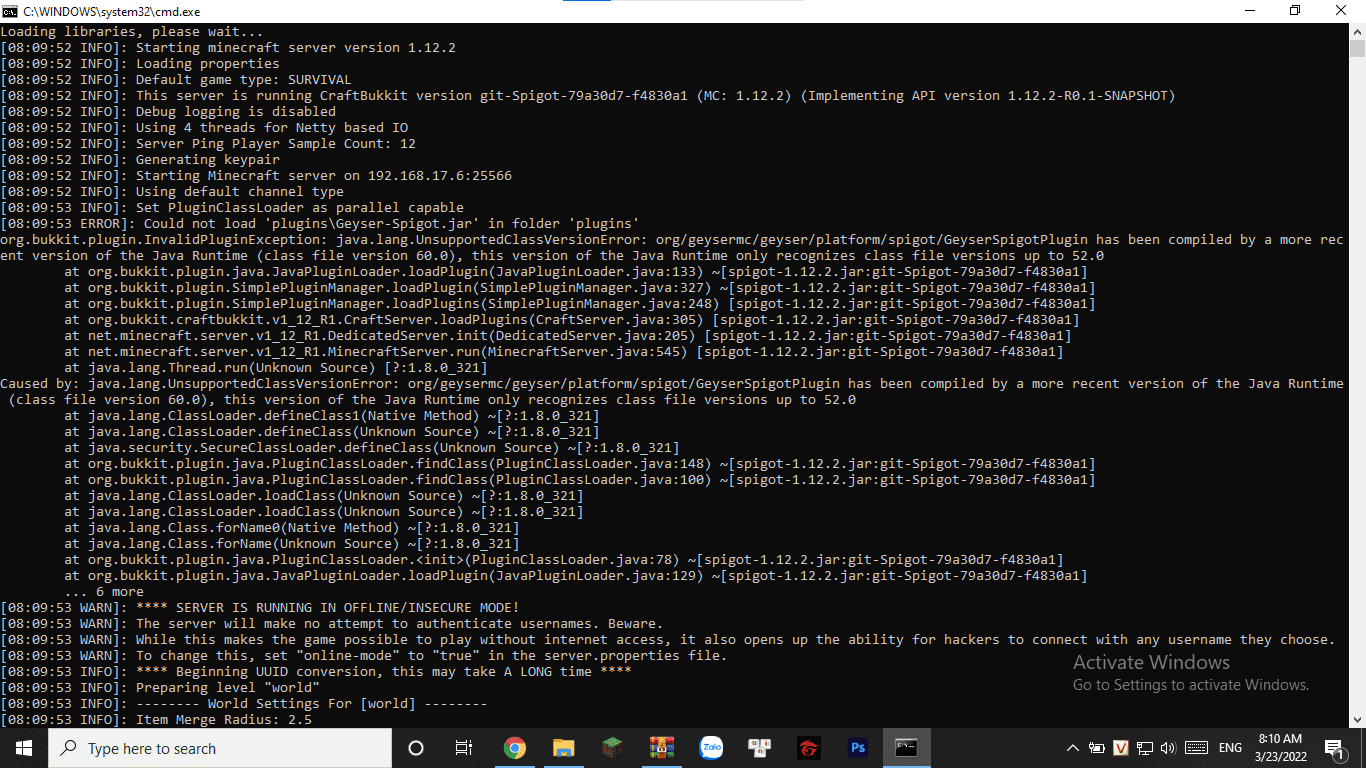The height and width of the screenshot is (768, 1366).
Task: Open the Windows Start menu
Action: pyautogui.click(x=23, y=748)
